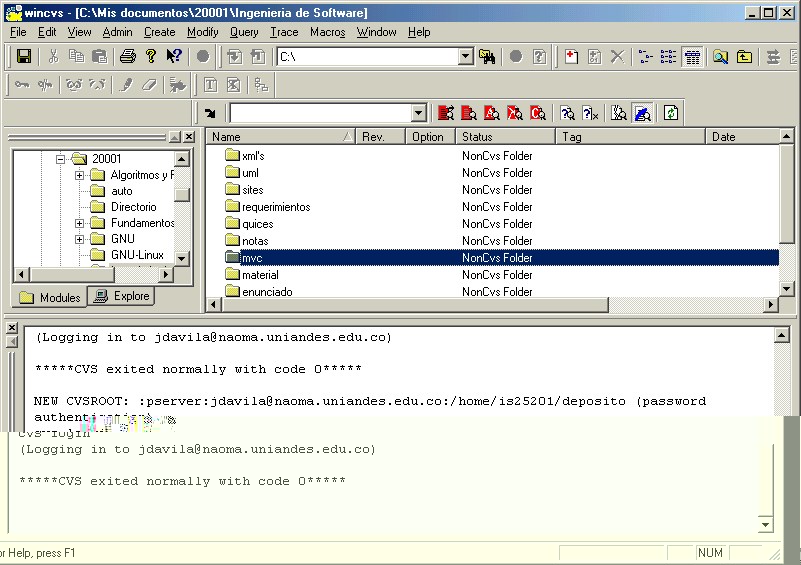Click the context help arrow icon

pyautogui.click(x=174, y=57)
